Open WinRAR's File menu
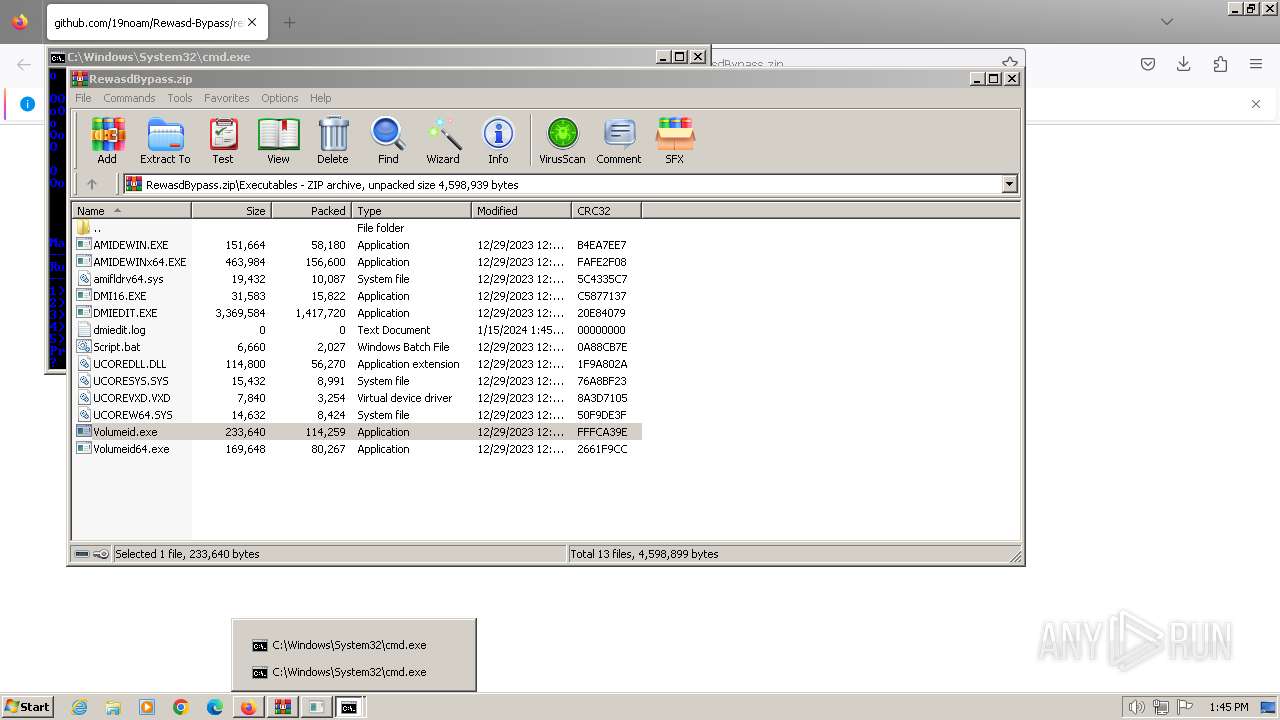1280x720 pixels. tap(83, 98)
